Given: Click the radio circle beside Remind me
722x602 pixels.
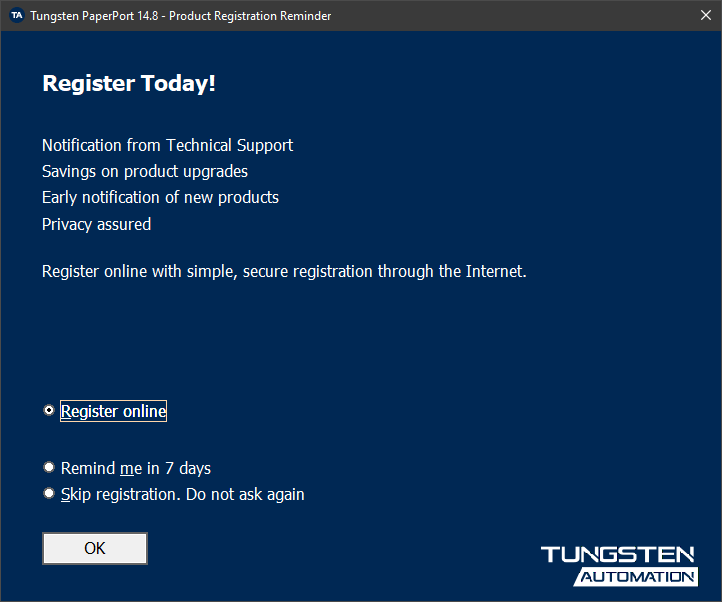Looking at the screenshot, I should coord(49,467).
